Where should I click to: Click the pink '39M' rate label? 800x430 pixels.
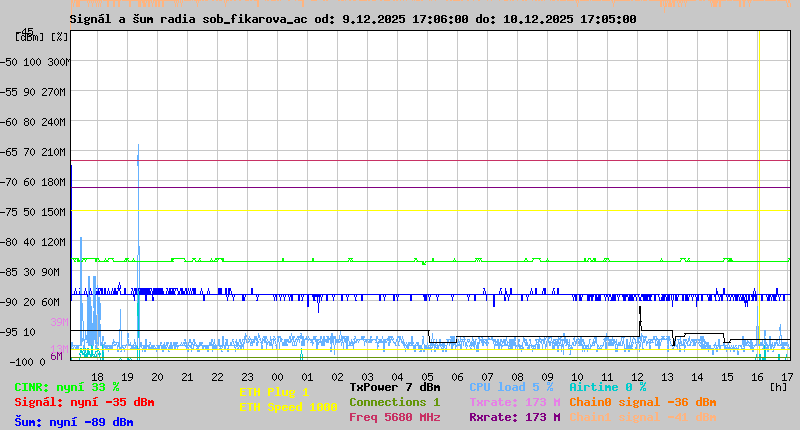click(59, 322)
